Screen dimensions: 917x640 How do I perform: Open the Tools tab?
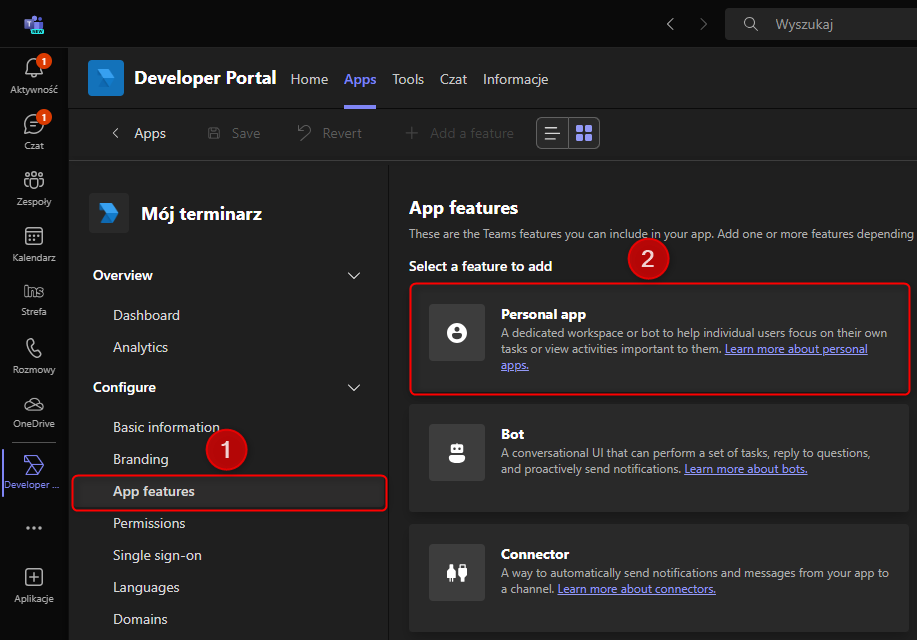pos(408,79)
